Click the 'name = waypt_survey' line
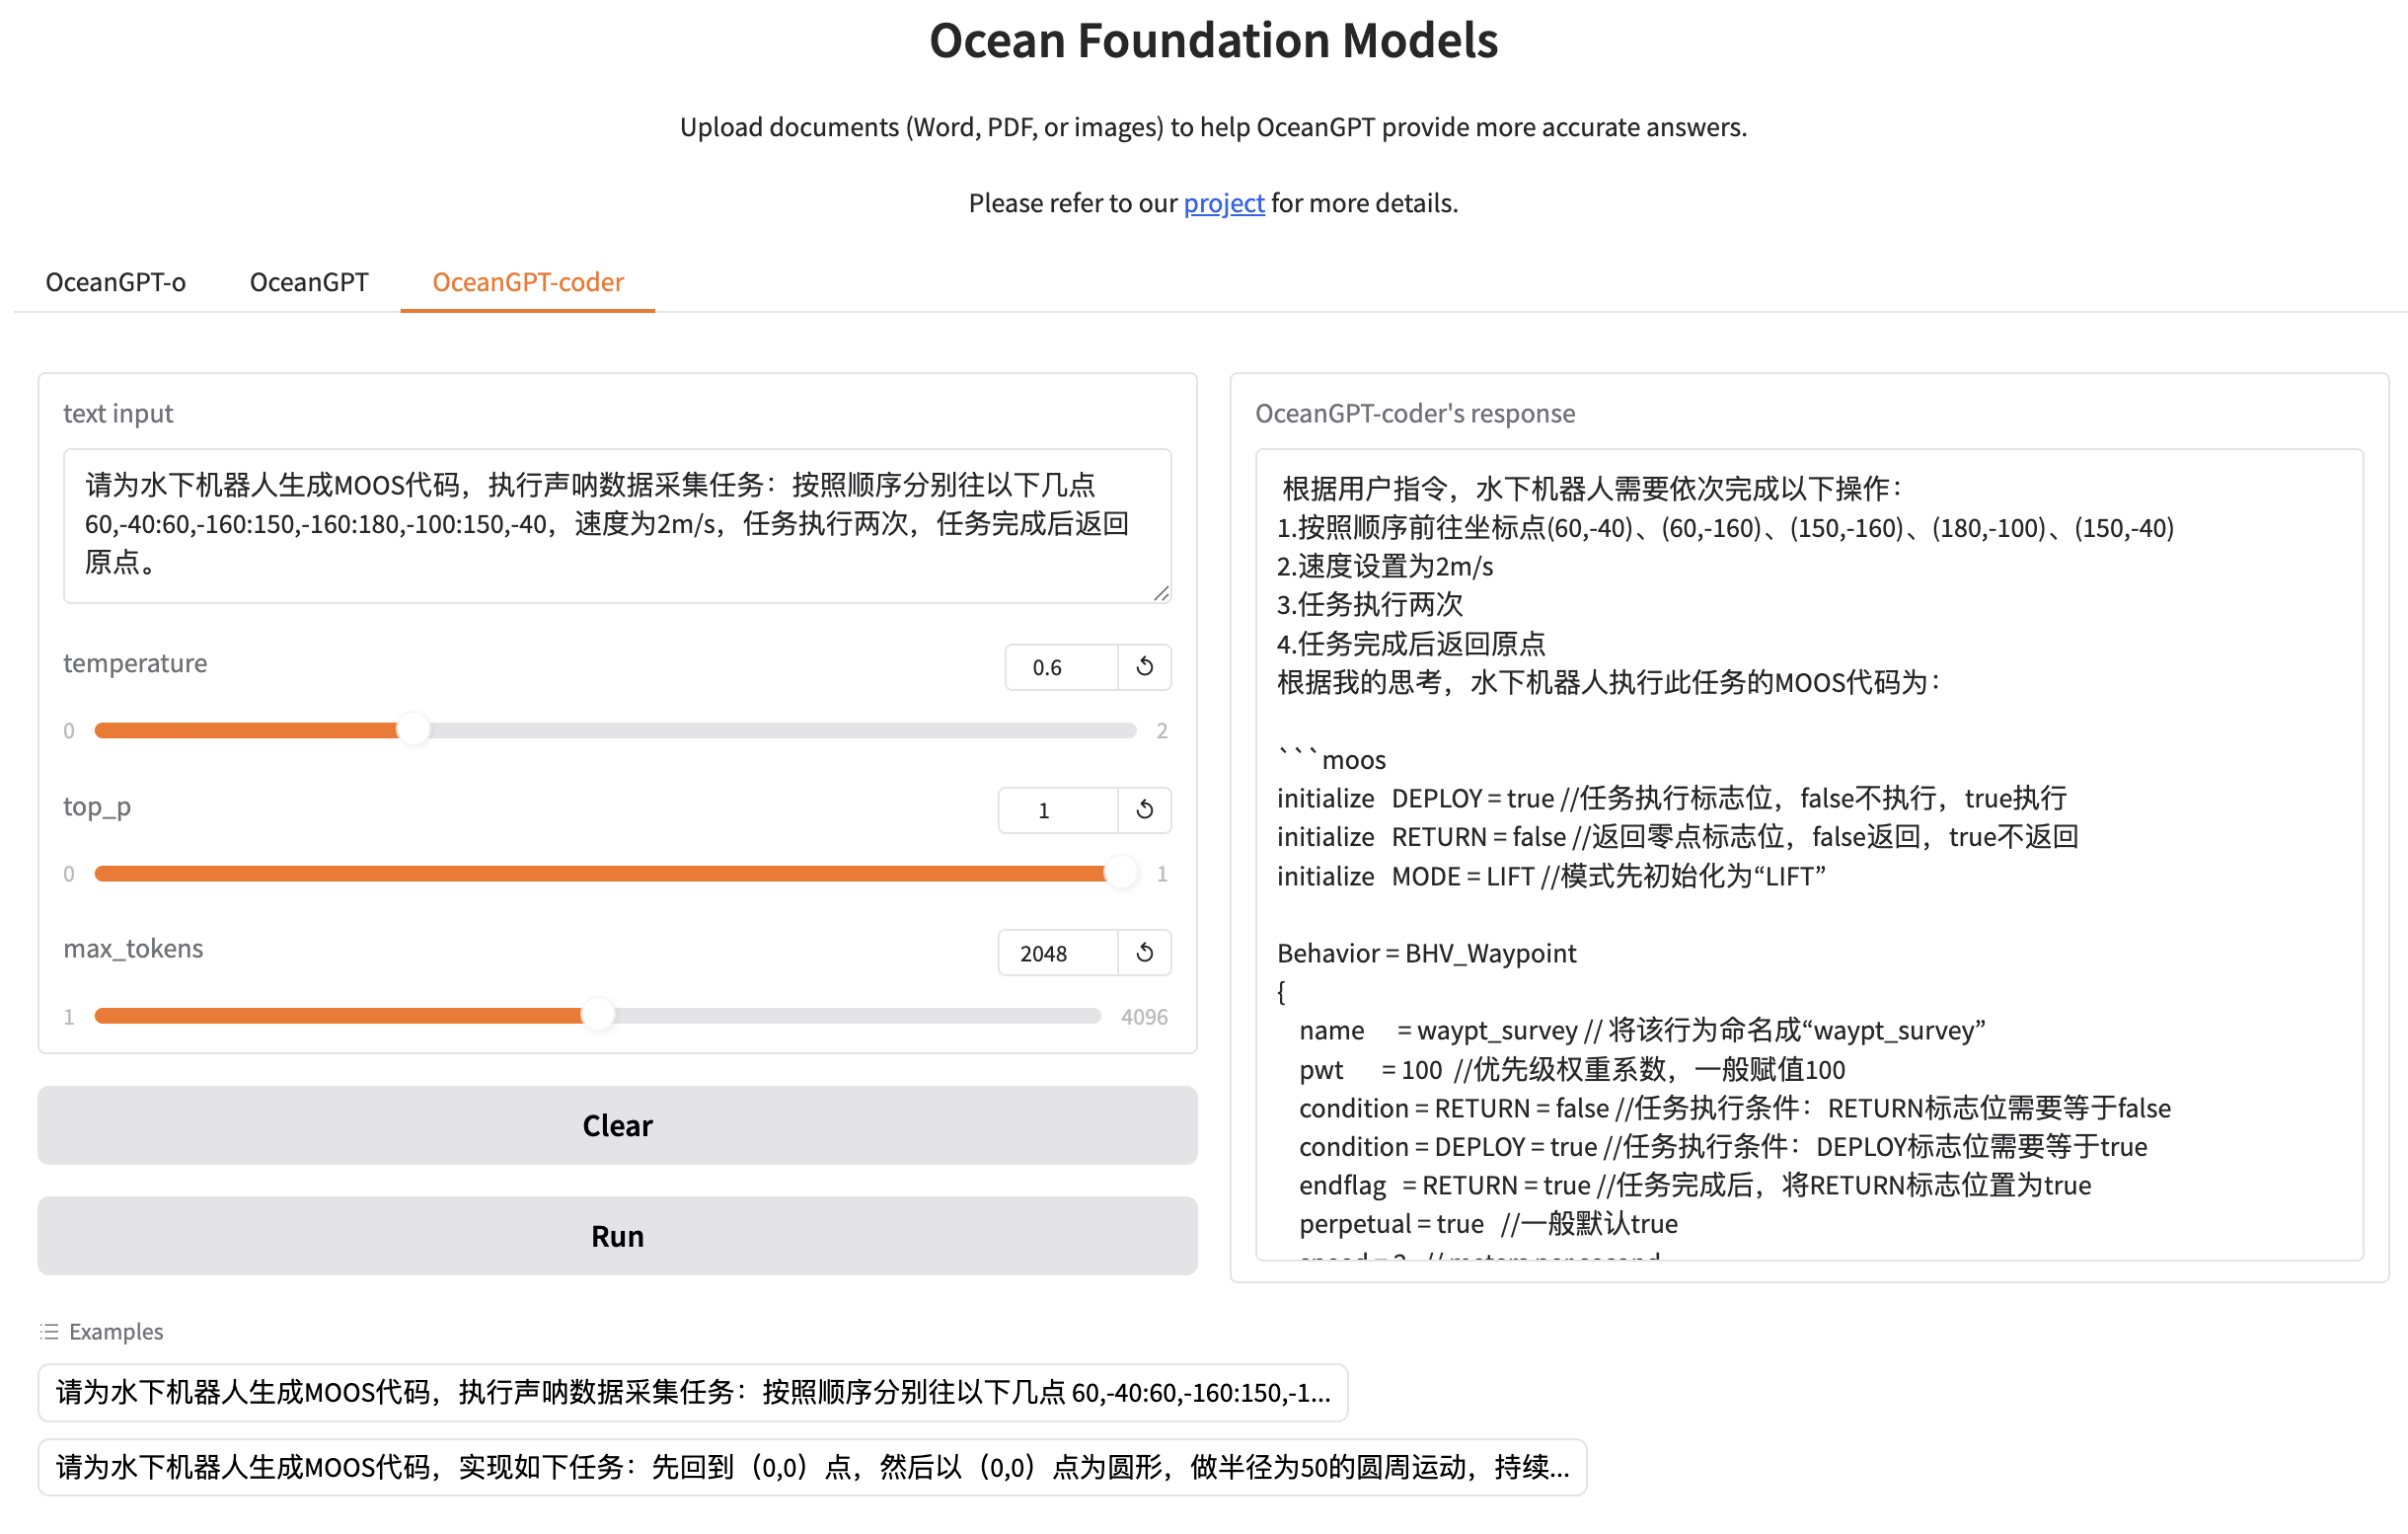The height and width of the screenshot is (1534, 2408). point(1642,1031)
